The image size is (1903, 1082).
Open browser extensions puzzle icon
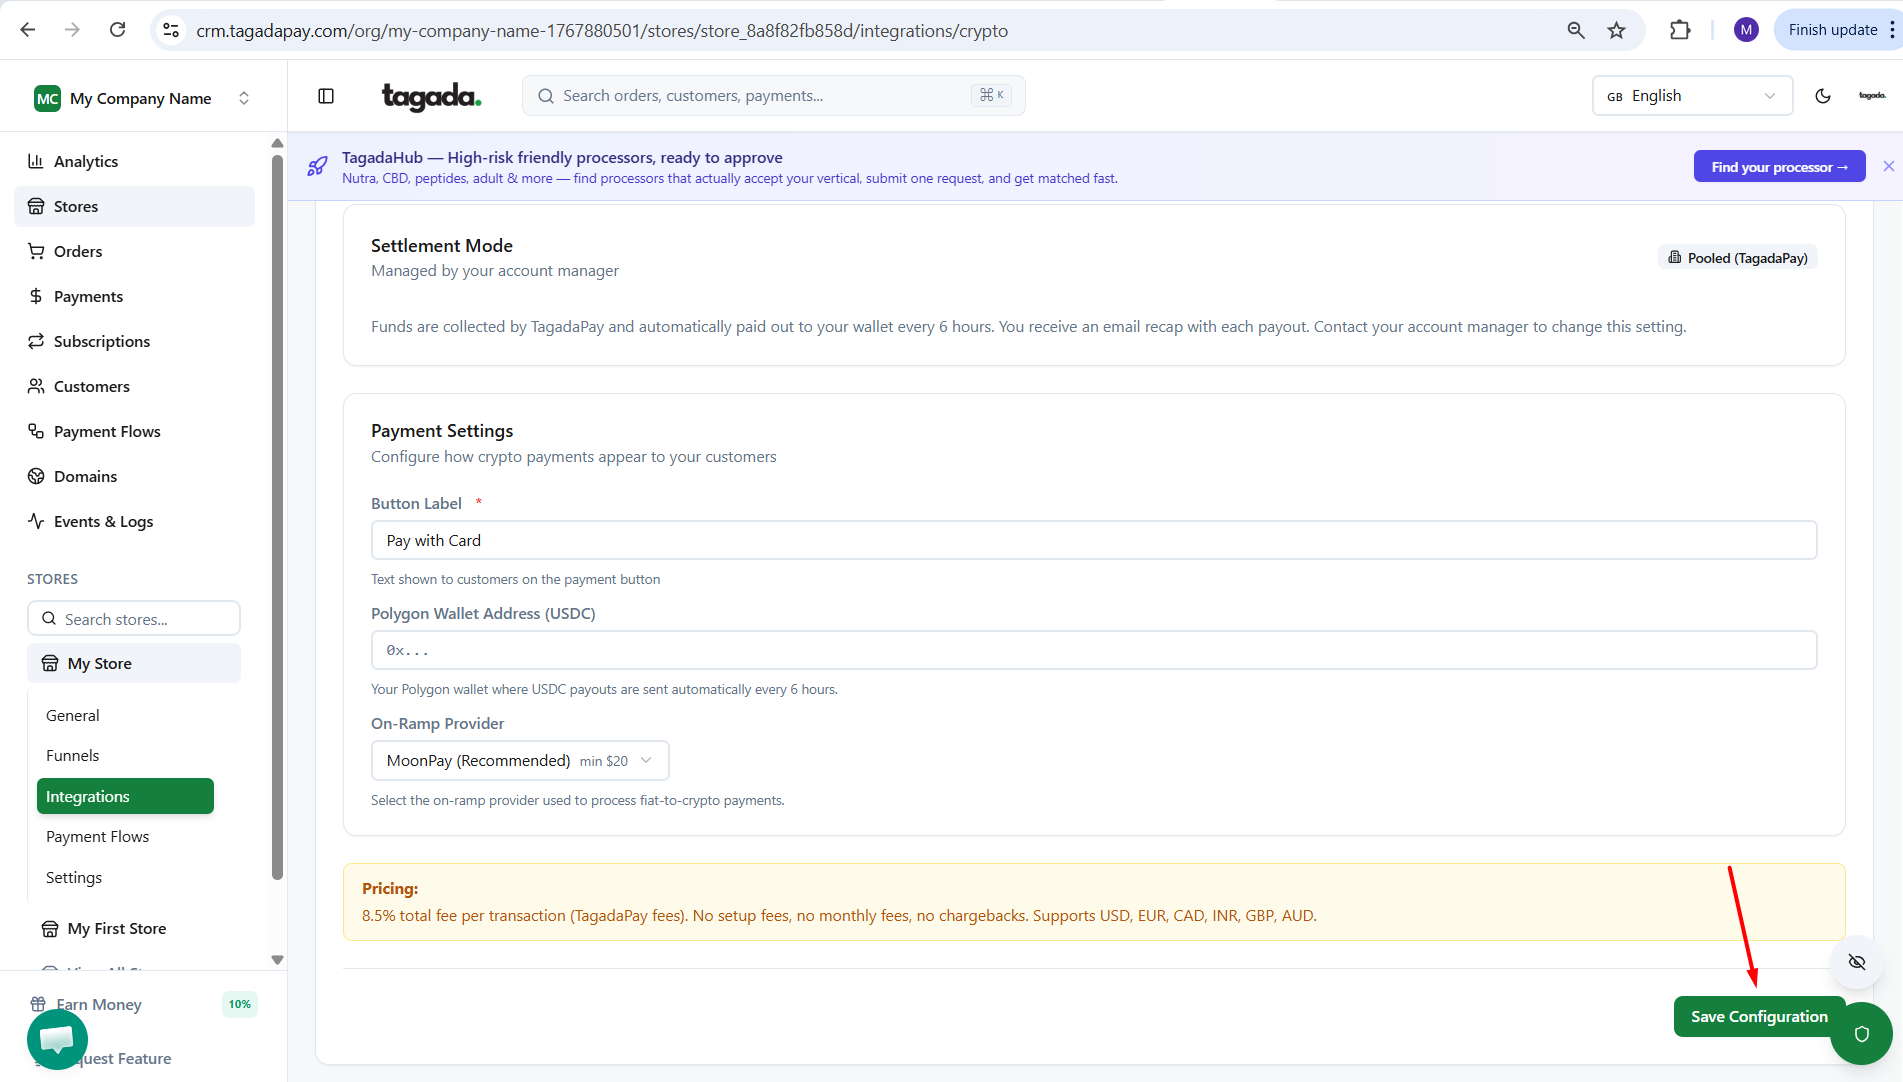[1680, 30]
